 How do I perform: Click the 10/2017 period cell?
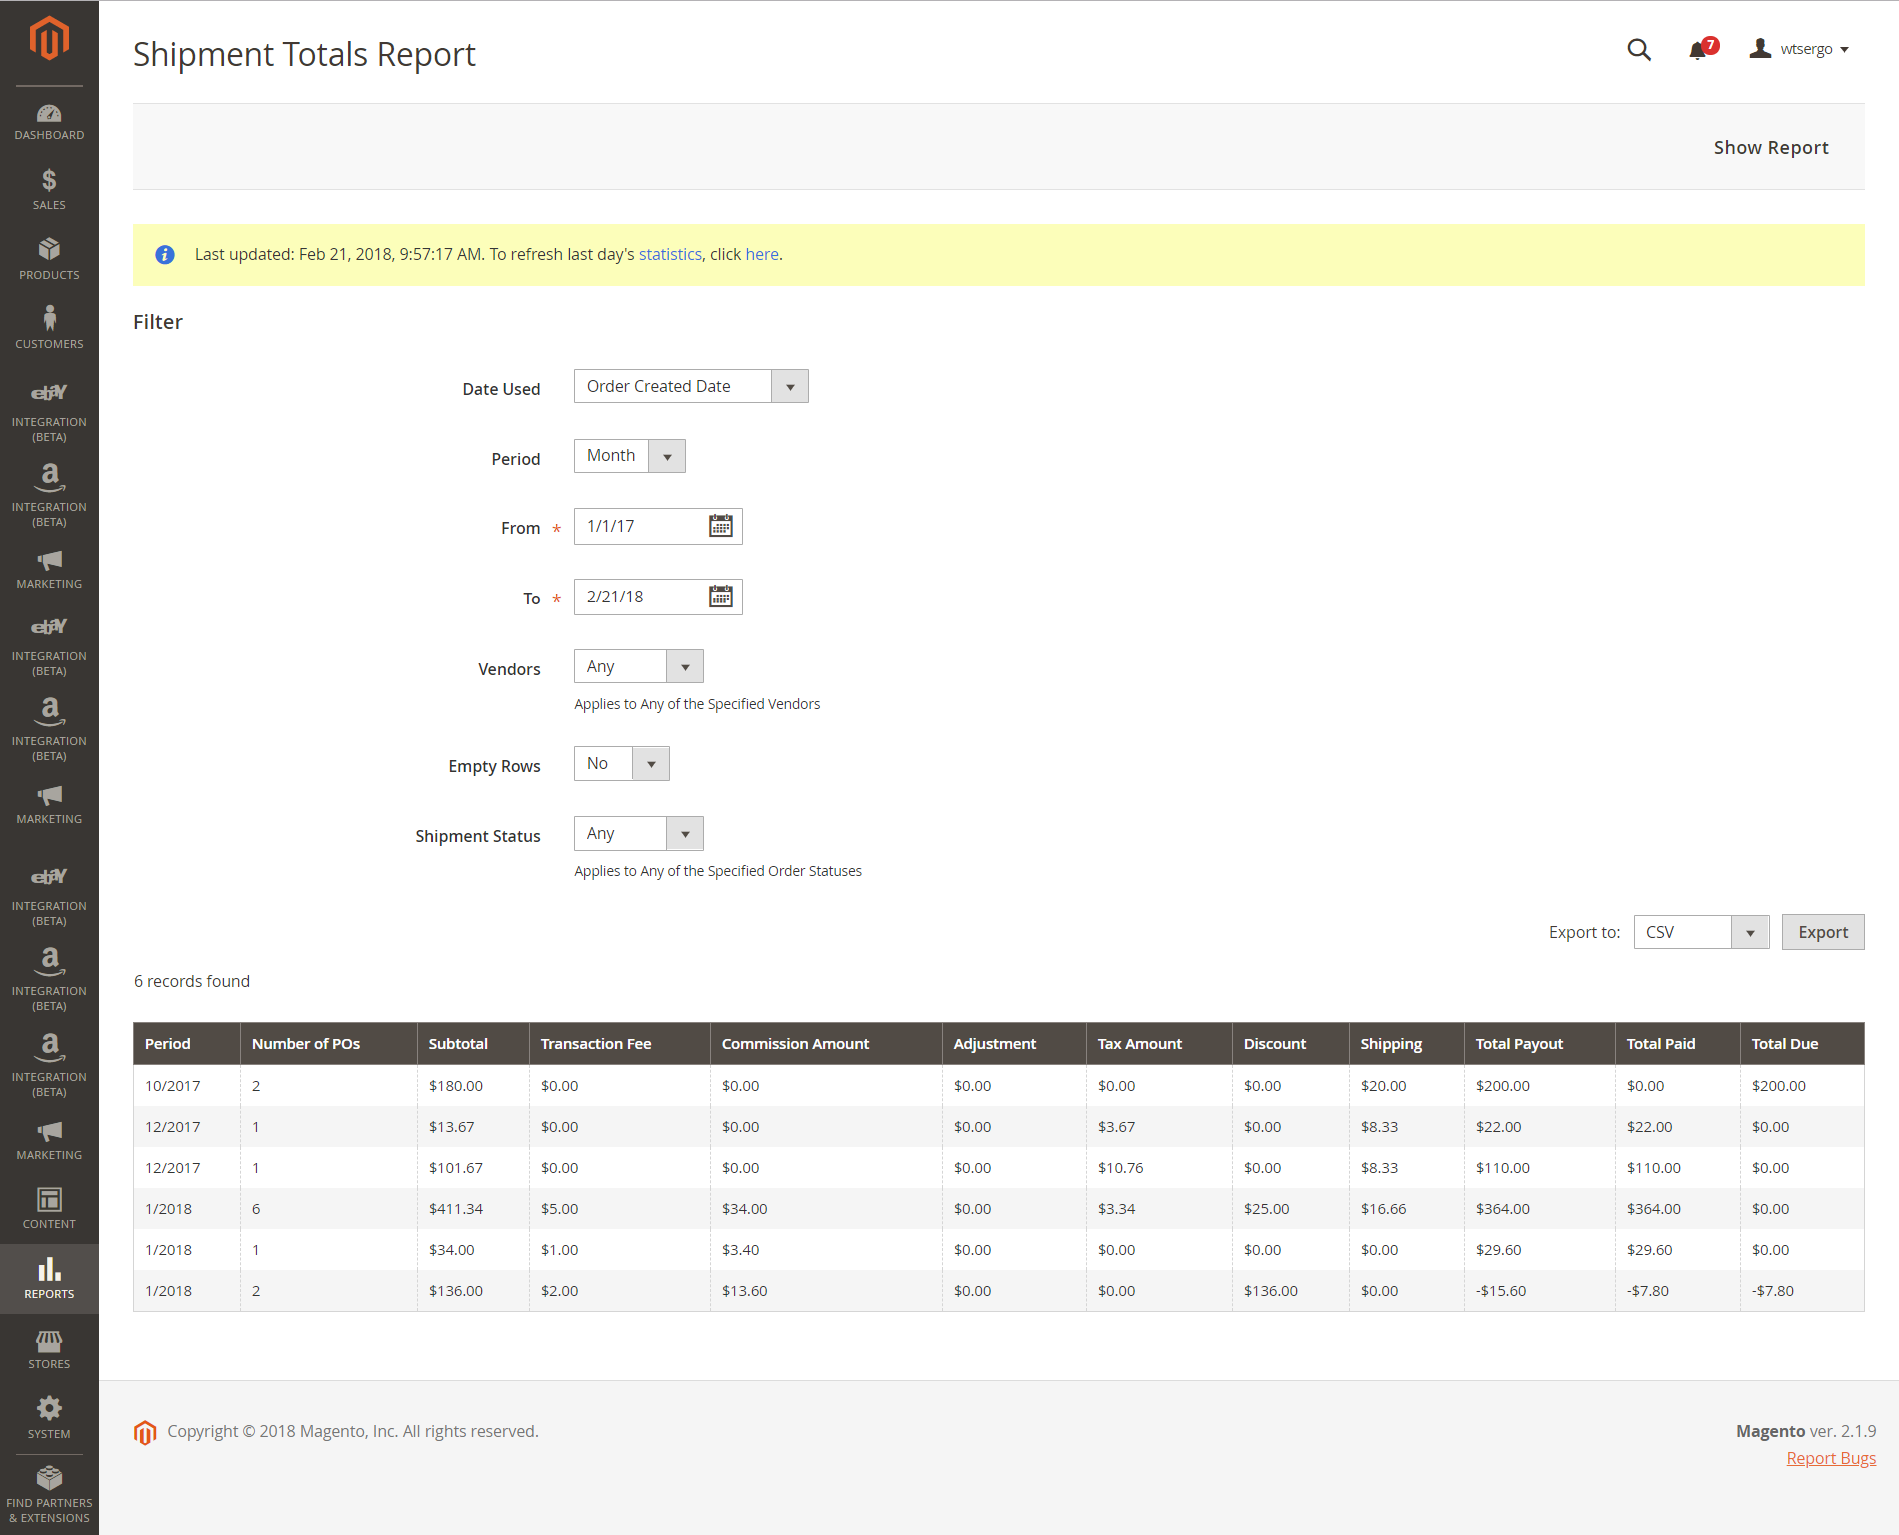click(187, 1085)
